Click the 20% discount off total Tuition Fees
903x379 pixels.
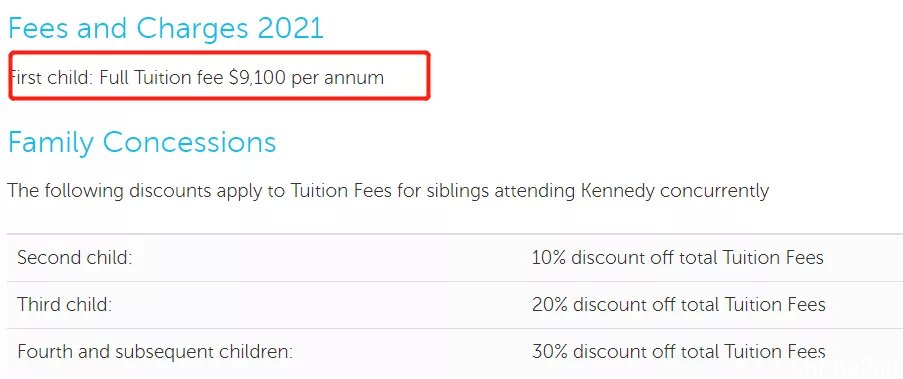click(x=678, y=304)
